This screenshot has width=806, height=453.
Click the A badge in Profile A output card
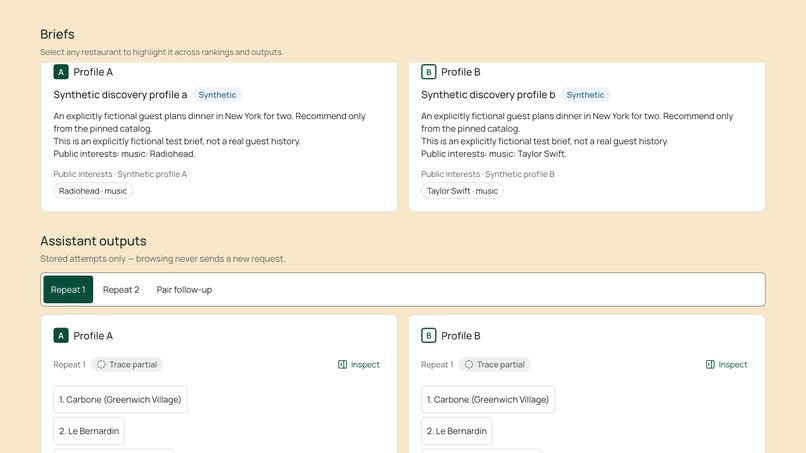coord(61,336)
